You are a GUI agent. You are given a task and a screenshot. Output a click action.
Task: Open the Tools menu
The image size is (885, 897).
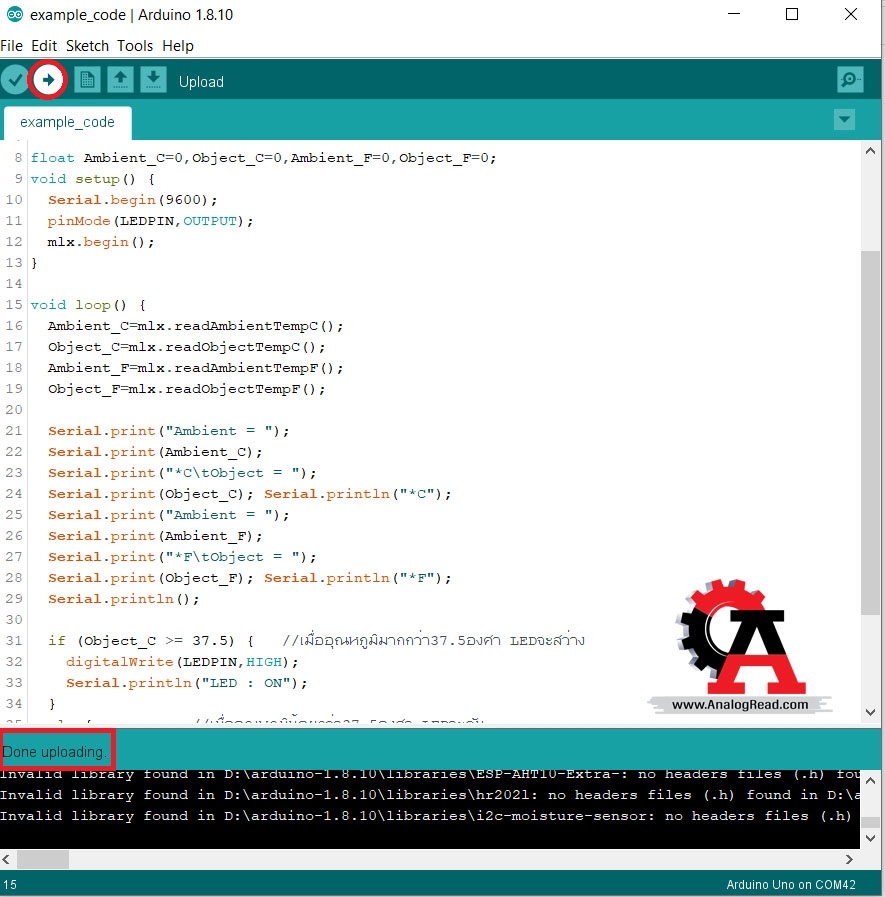[135, 46]
